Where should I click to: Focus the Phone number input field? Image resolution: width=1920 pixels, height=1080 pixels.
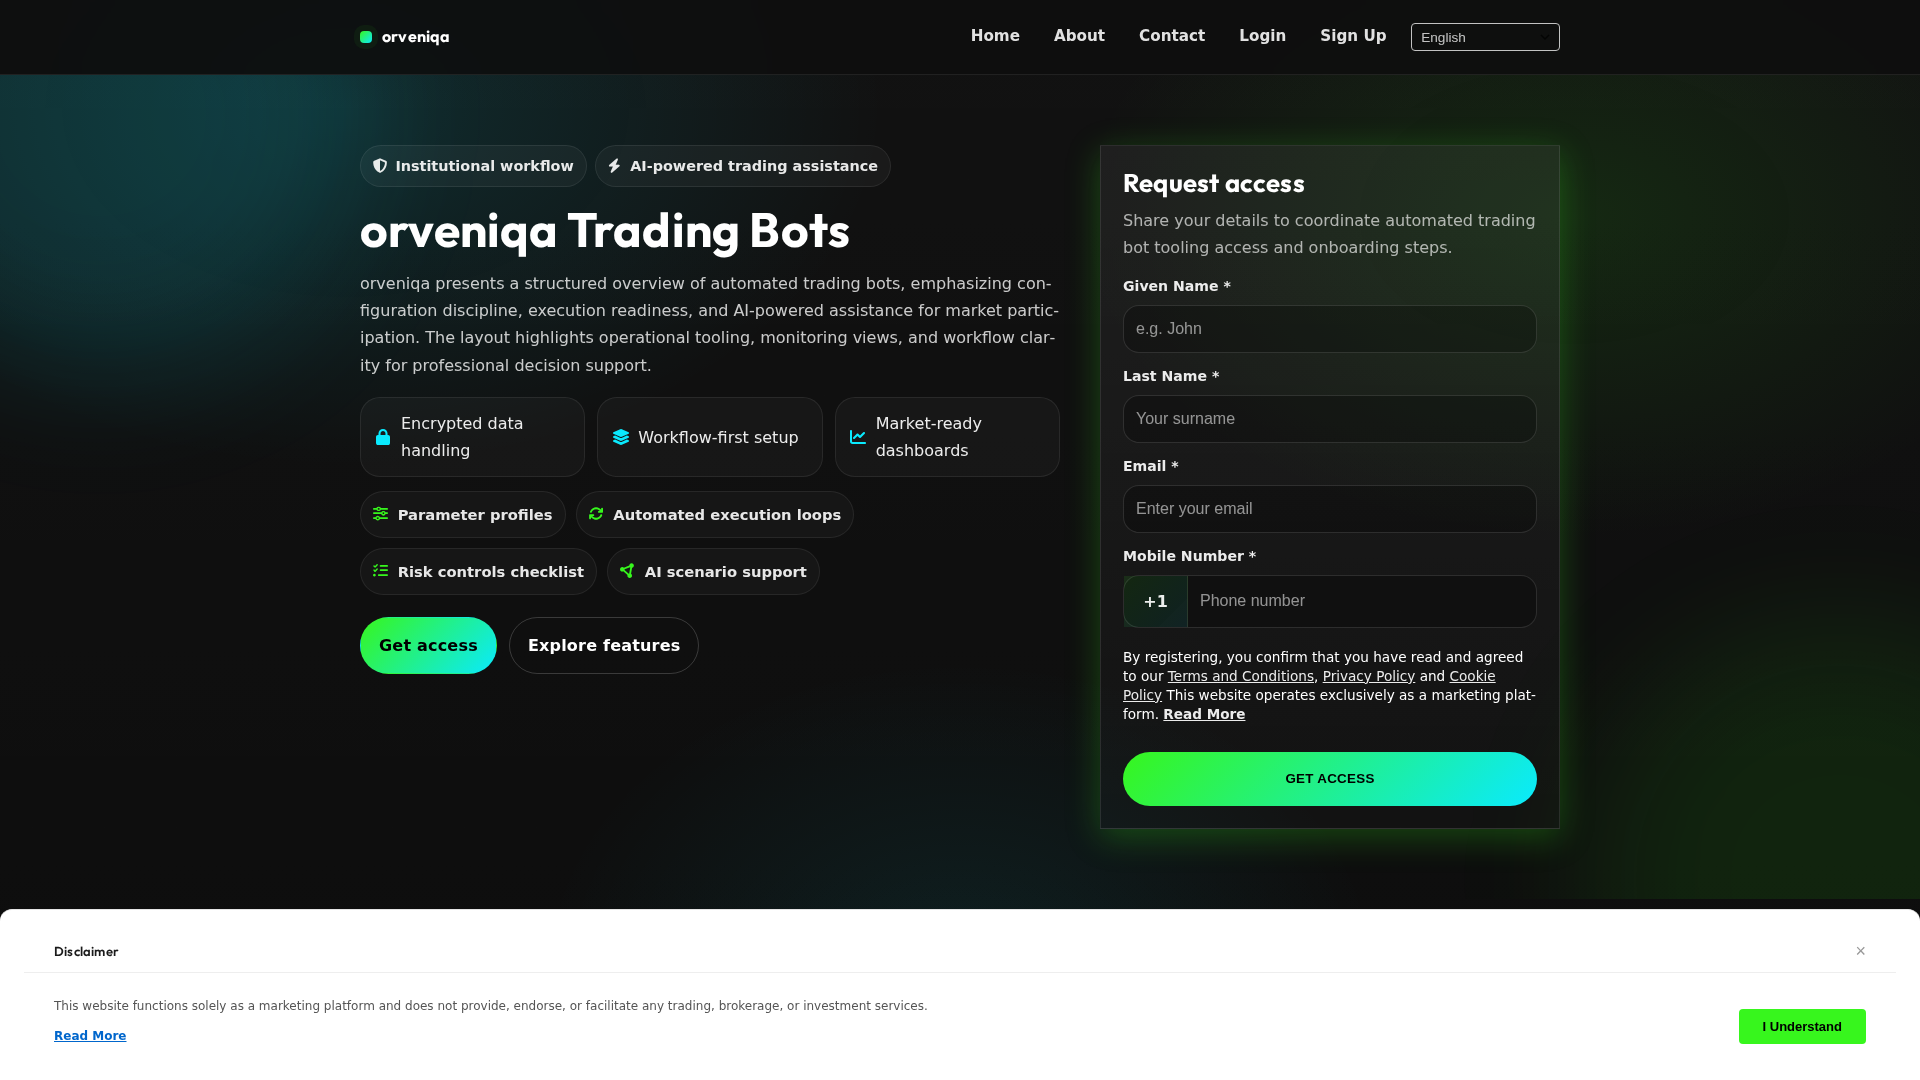[1362, 601]
